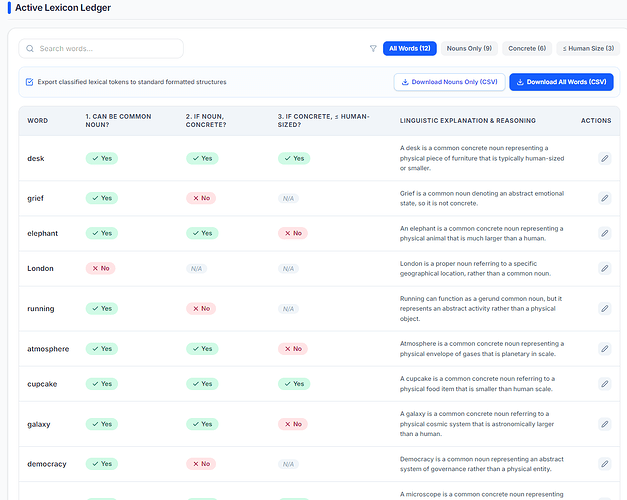Click the grief concrete No badge

[x=201, y=198]
